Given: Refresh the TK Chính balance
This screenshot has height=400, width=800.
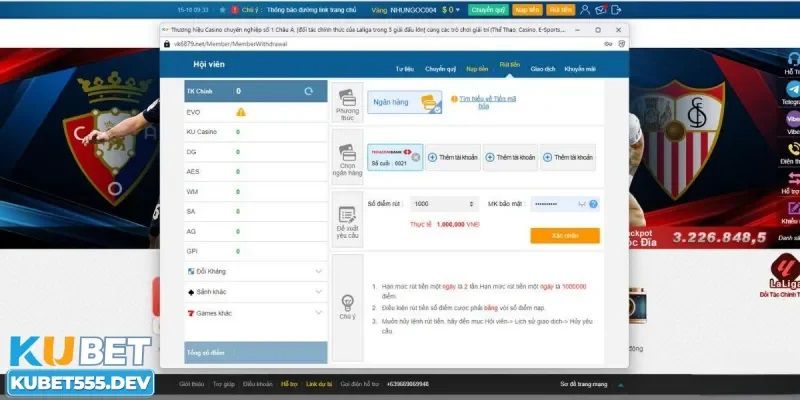Looking at the screenshot, I should (309, 91).
